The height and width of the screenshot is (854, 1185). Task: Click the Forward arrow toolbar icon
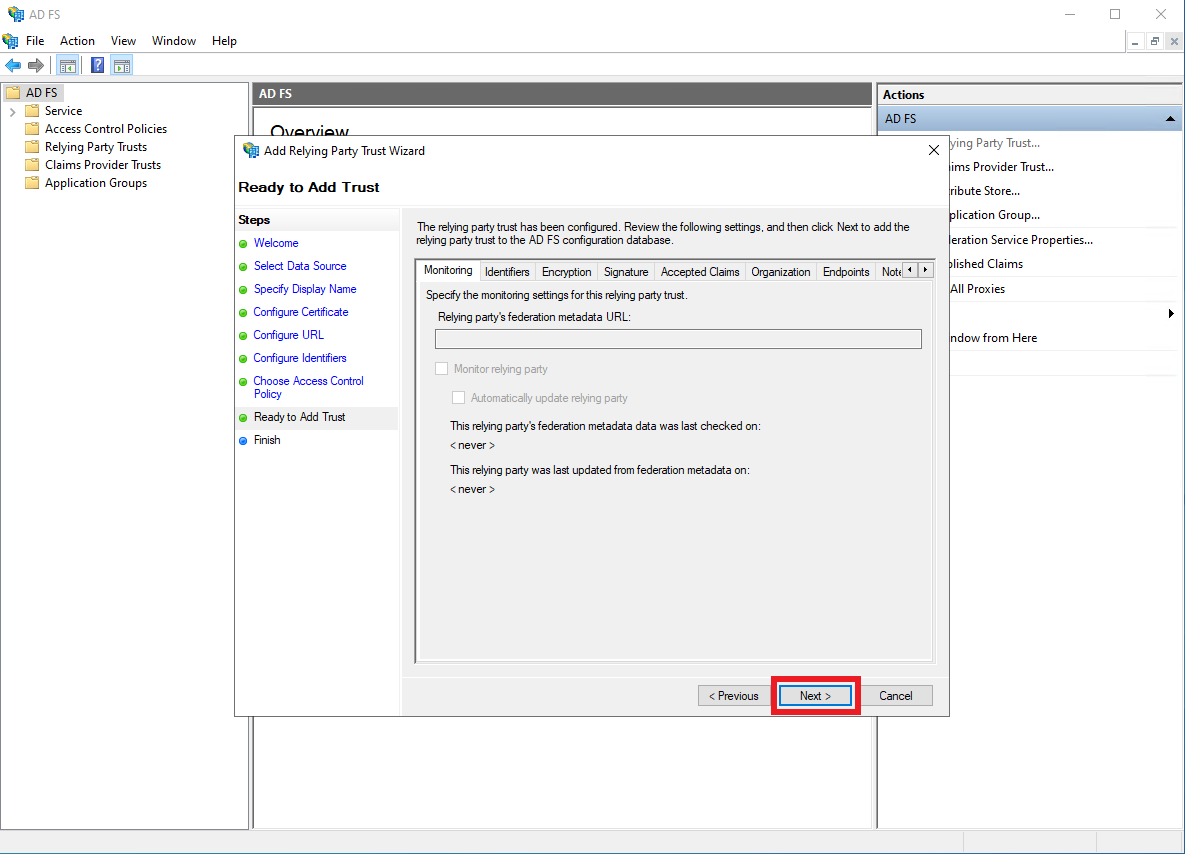click(x=36, y=66)
